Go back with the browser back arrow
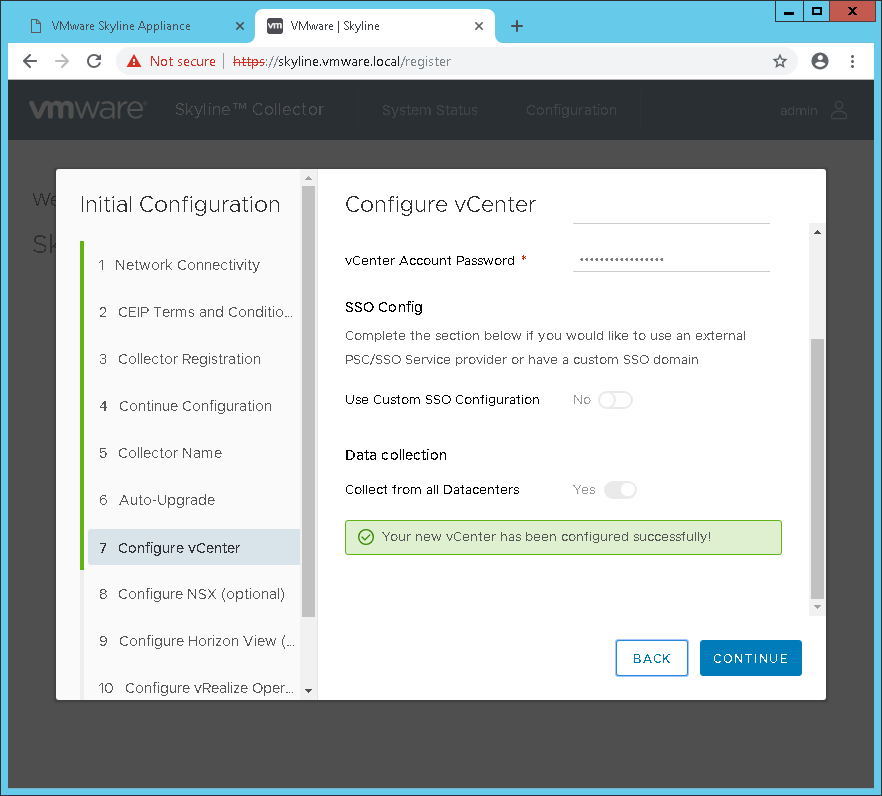The width and height of the screenshot is (882, 796). click(x=30, y=61)
